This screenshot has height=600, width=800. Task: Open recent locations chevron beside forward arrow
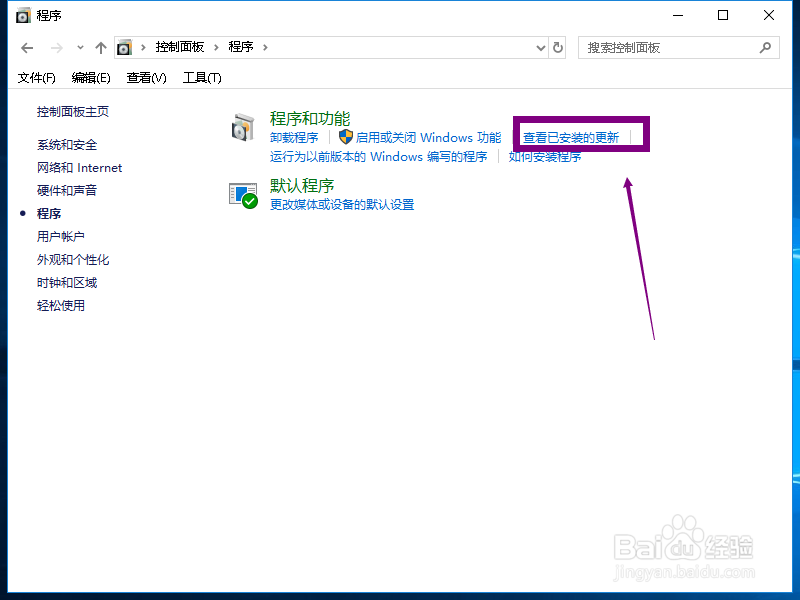coord(79,47)
